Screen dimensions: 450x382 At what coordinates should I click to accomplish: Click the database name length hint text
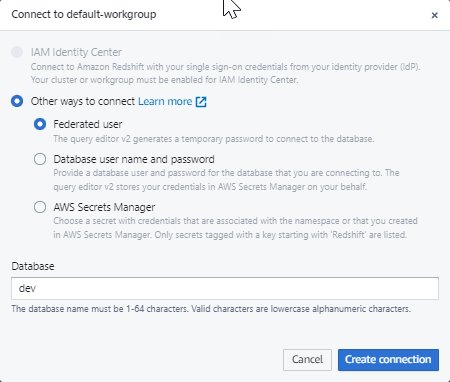coord(211,309)
